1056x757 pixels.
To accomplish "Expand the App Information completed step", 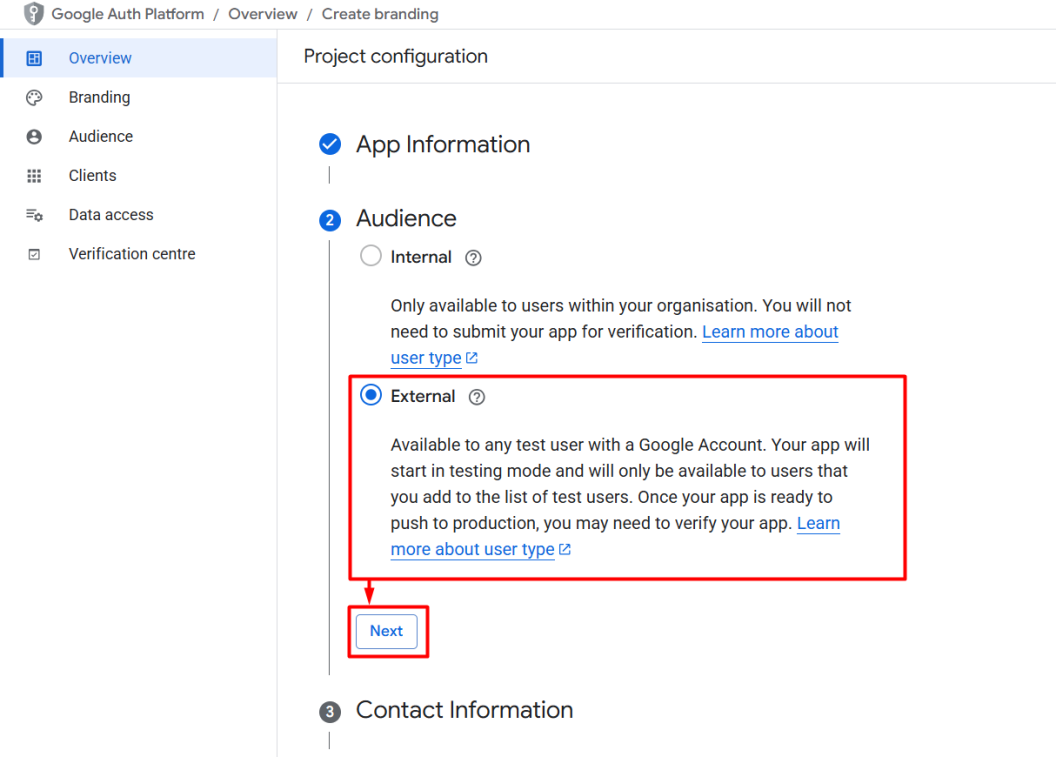I will pyautogui.click(x=442, y=144).
